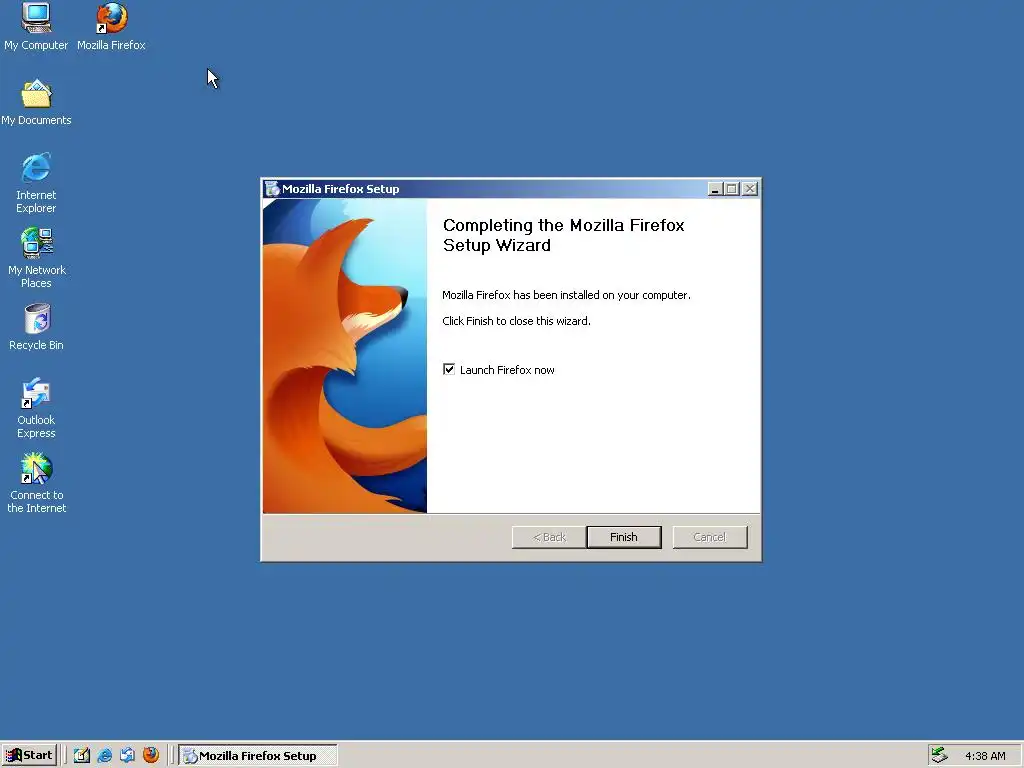Close the Mozilla Firefox Setup dialog
Viewport: 1024px width, 768px height.
750,189
